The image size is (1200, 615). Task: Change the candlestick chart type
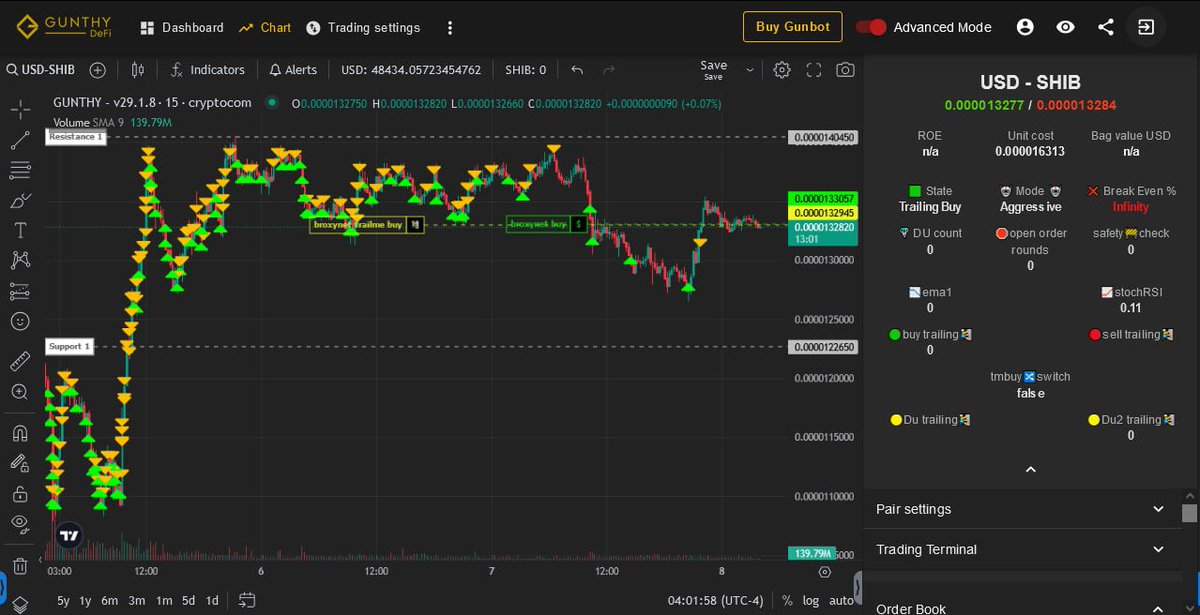point(138,70)
